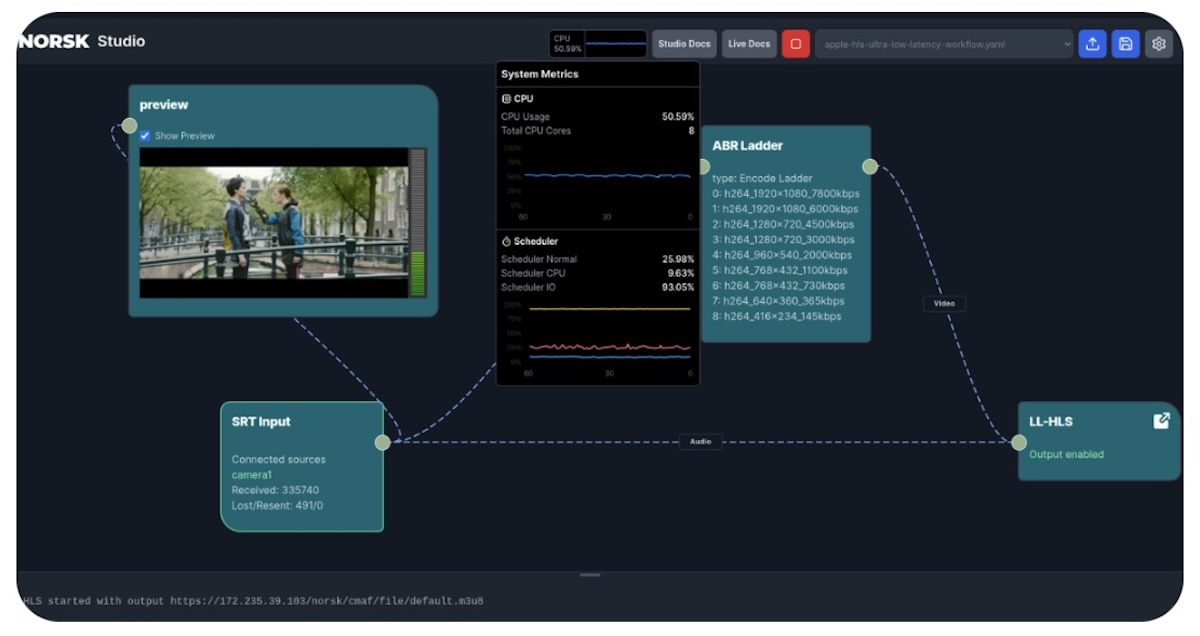Click the preview video thumbnail
1200x636 pixels.
coord(273,222)
